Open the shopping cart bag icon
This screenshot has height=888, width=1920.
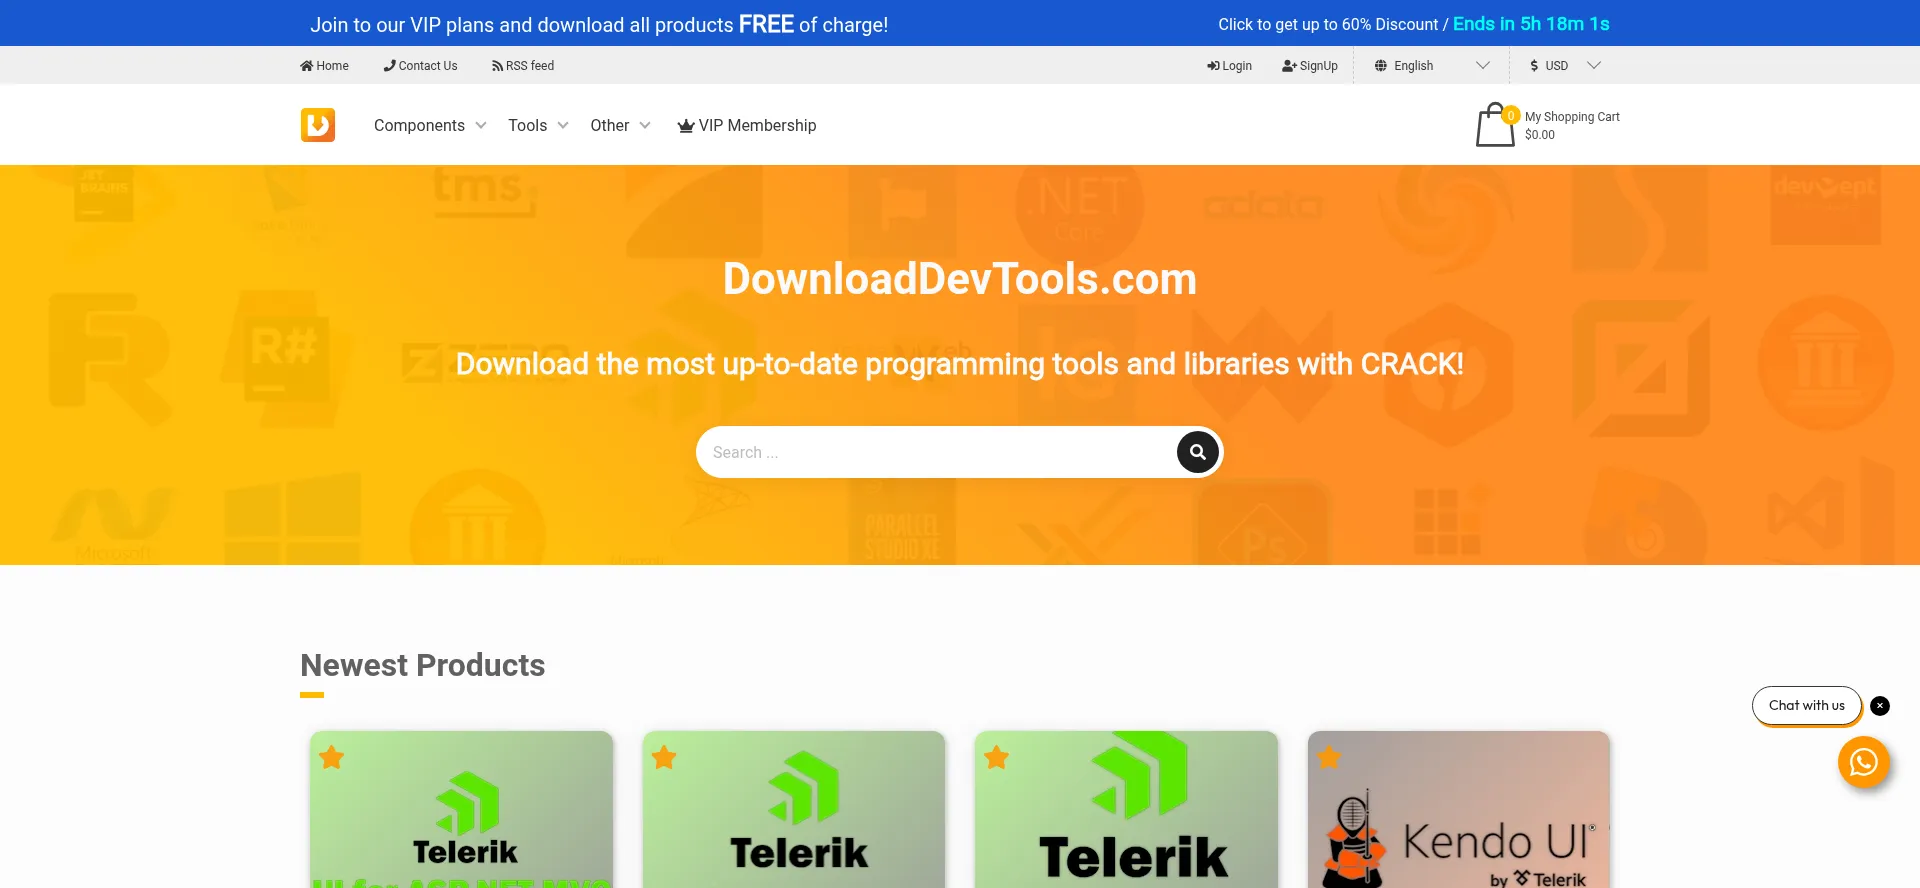coord(1495,125)
